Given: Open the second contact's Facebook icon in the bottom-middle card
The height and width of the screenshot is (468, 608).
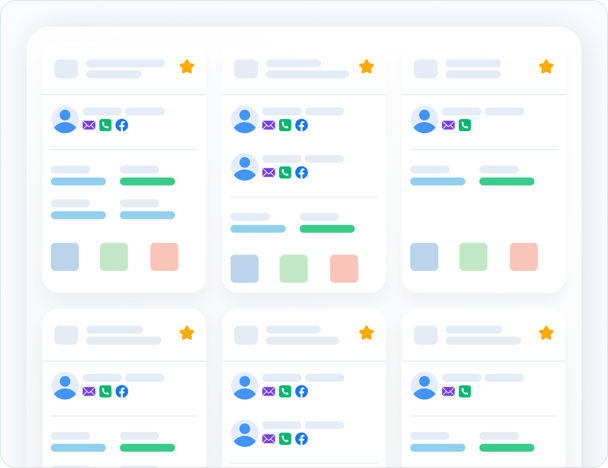Looking at the screenshot, I should pyautogui.click(x=301, y=438).
